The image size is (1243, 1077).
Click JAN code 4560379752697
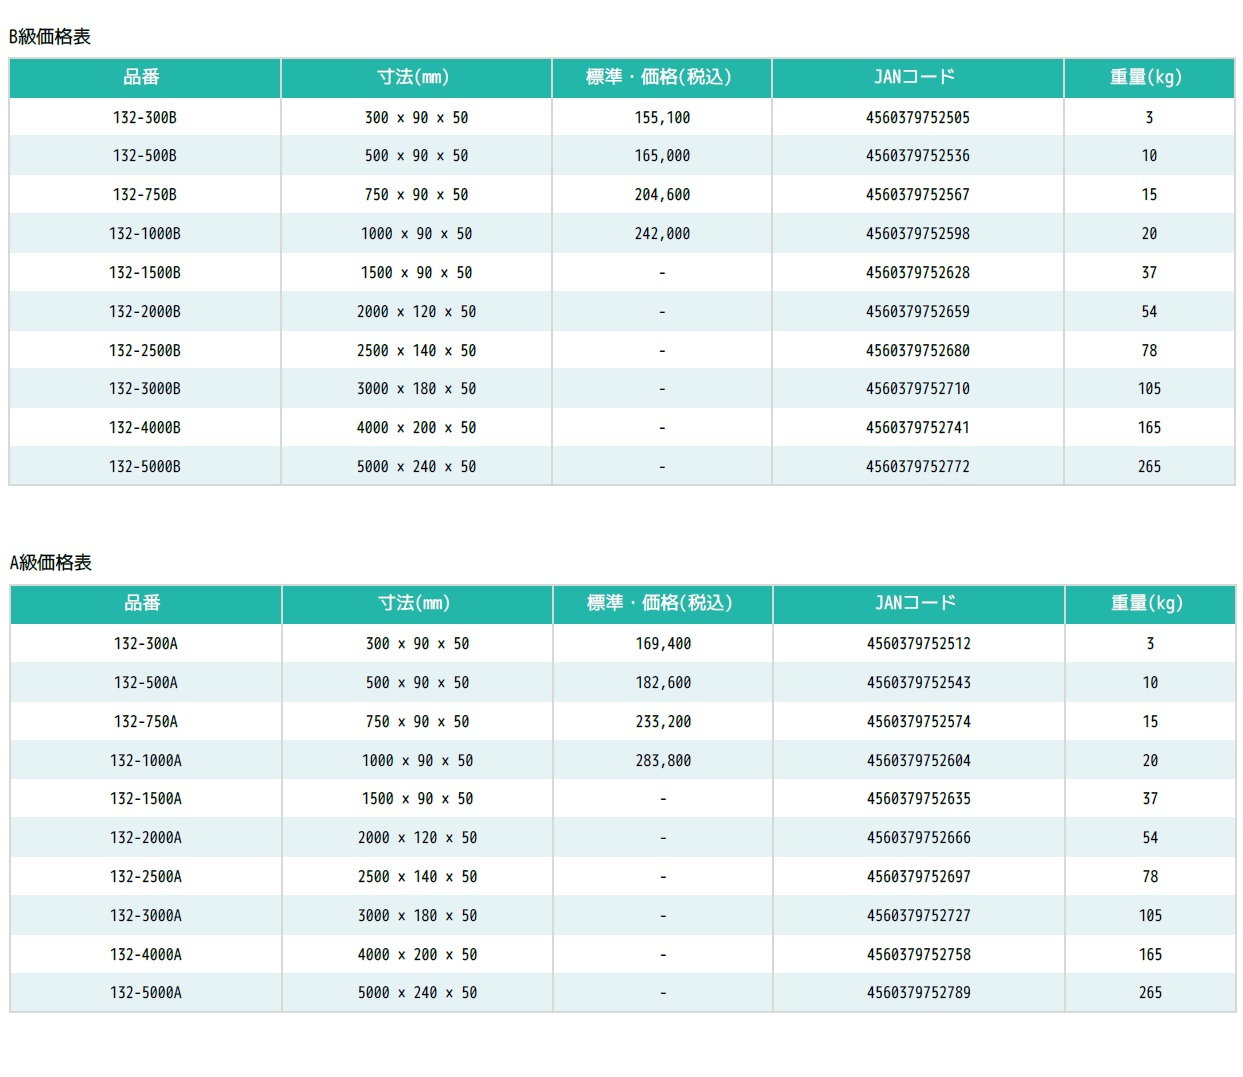(919, 877)
